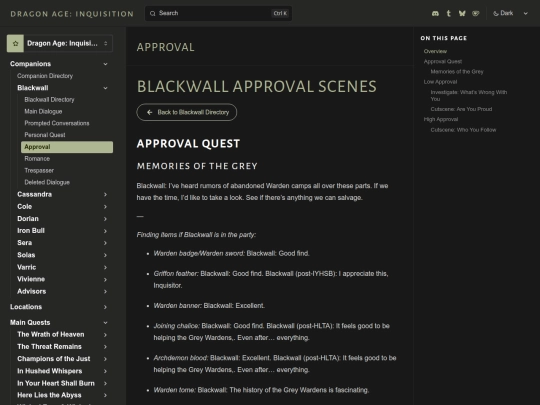The image size is (540, 405).
Task: Click the Approval Quest heading
Action: pyautogui.click(x=188, y=144)
